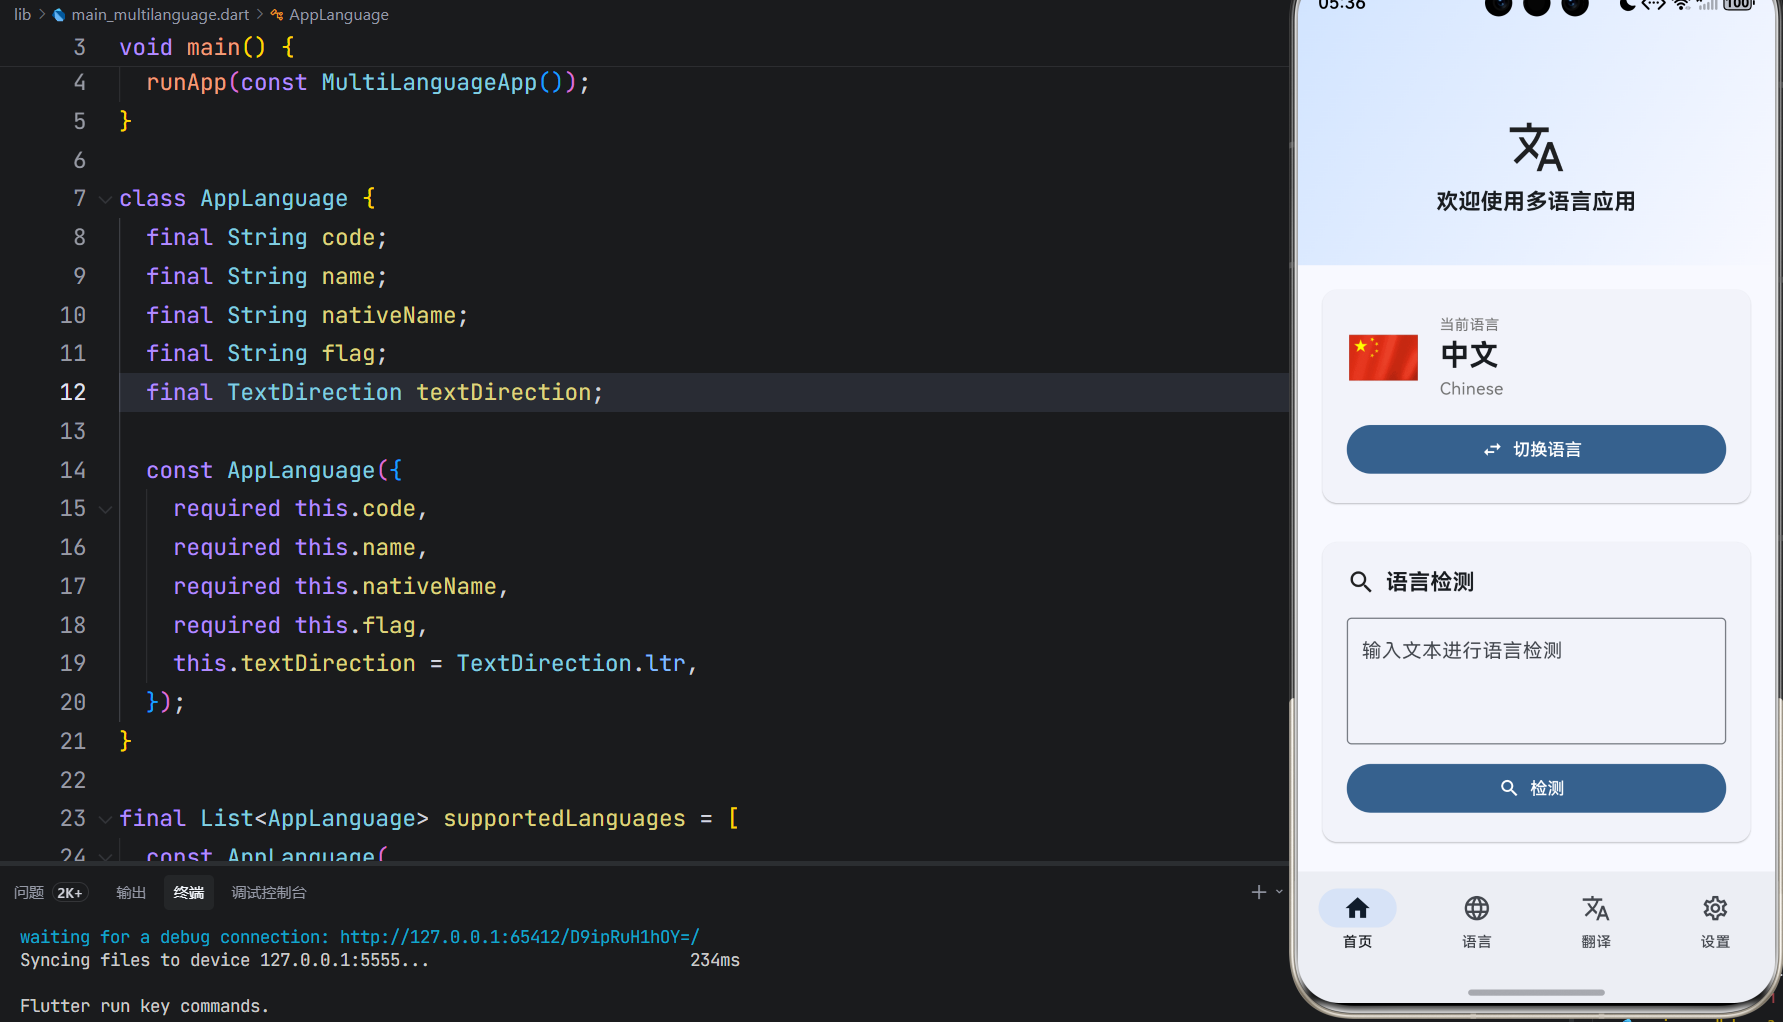Screen dimensions: 1783x1022
Task: Tap the translate logo above the welcome title
Action: pos(1536,147)
